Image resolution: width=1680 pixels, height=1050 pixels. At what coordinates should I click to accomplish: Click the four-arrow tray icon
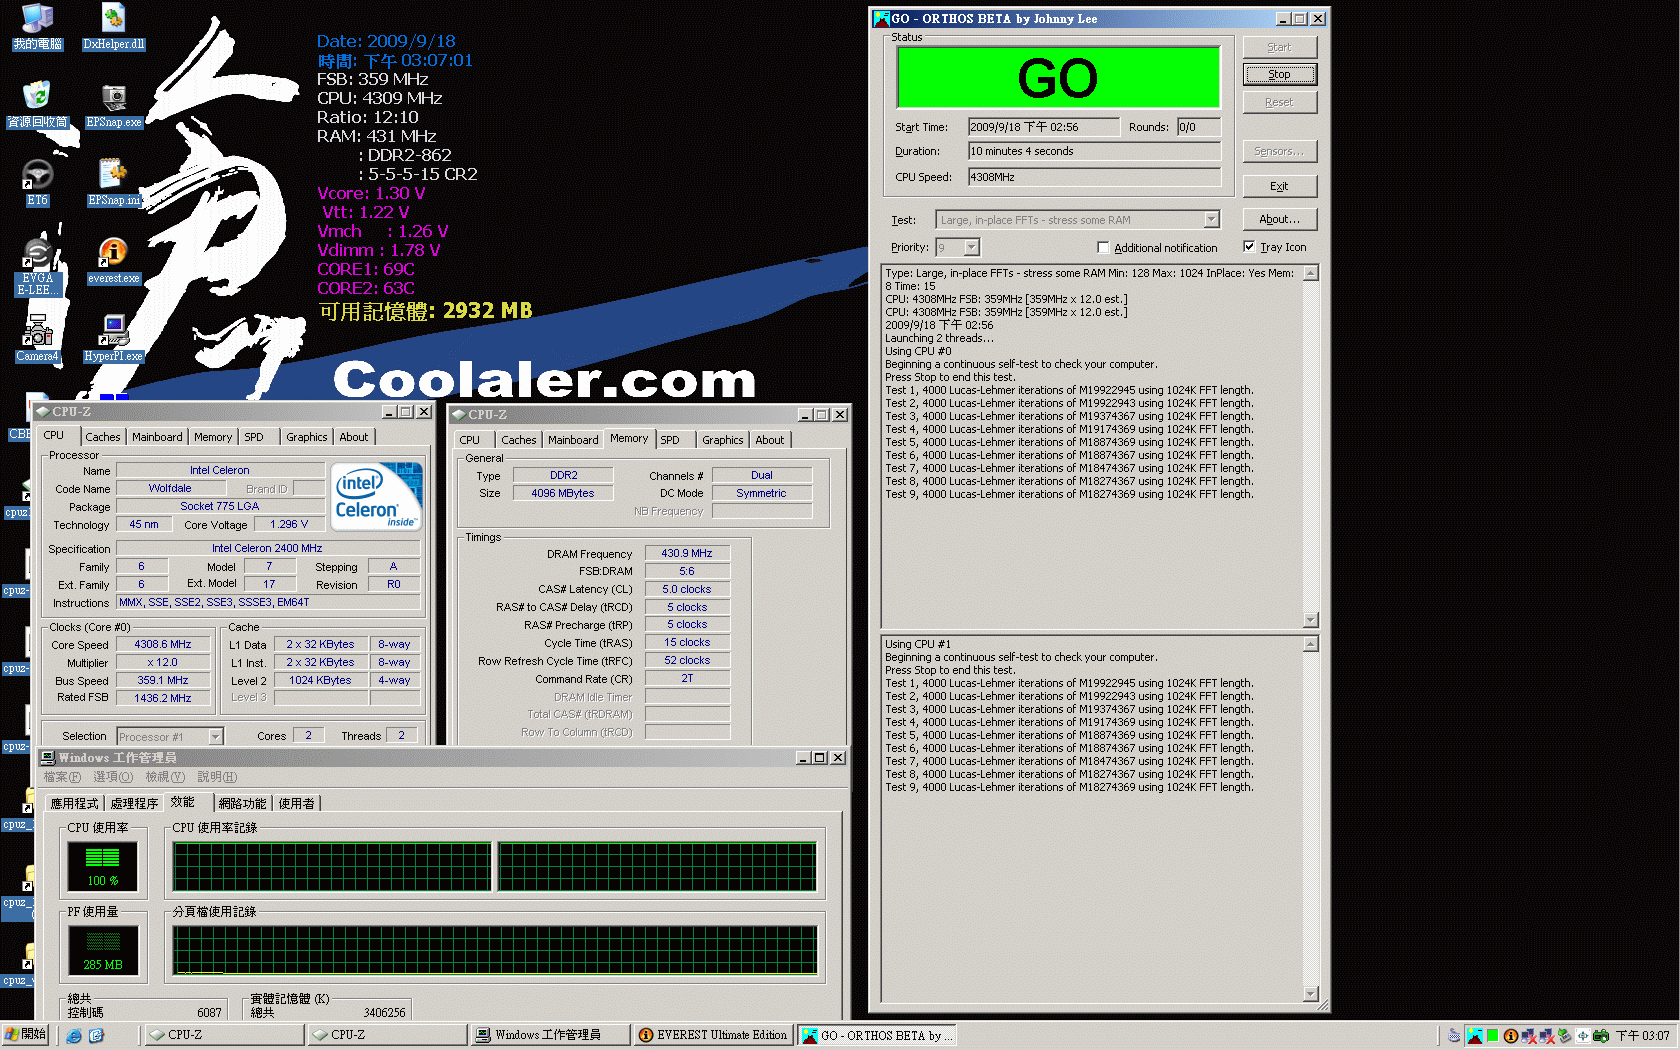[x=1583, y=1036]
